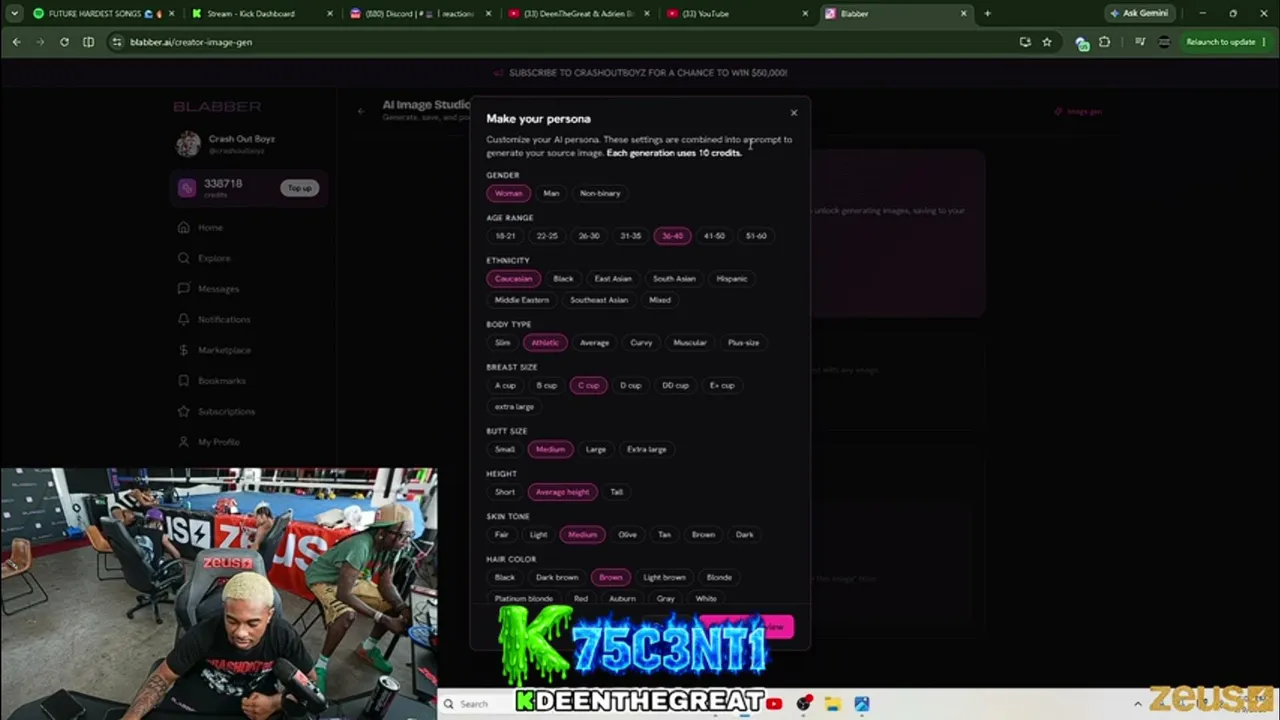This screenshot has height=720, width=1280.
Task: Open the Subscriptions star icon in sidebar
Action: (184, 412)
